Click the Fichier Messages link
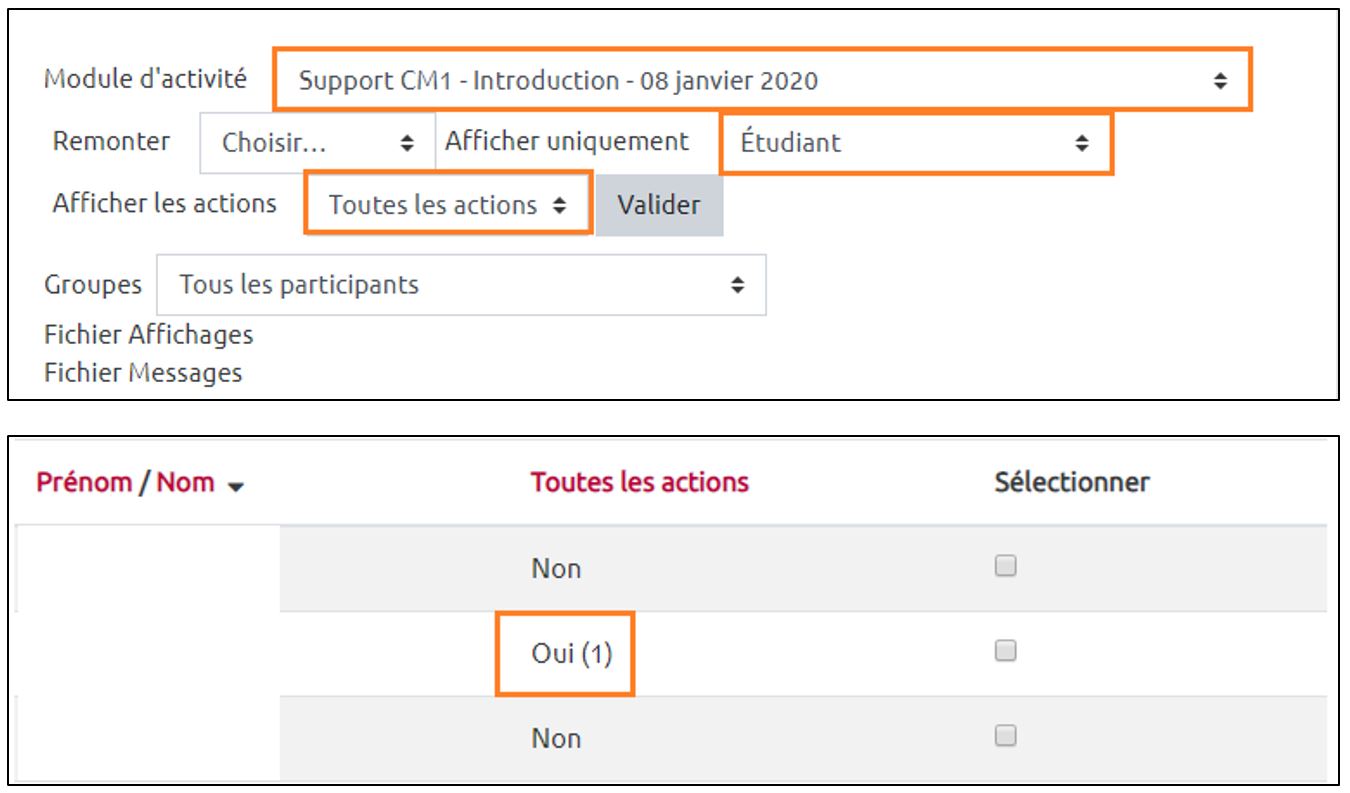The width and height of the screenshot is (1350, 793). 143,373
